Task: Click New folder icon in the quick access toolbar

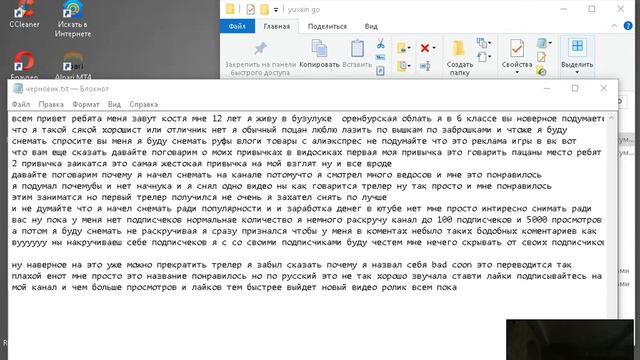Action: tap(264, 9)
